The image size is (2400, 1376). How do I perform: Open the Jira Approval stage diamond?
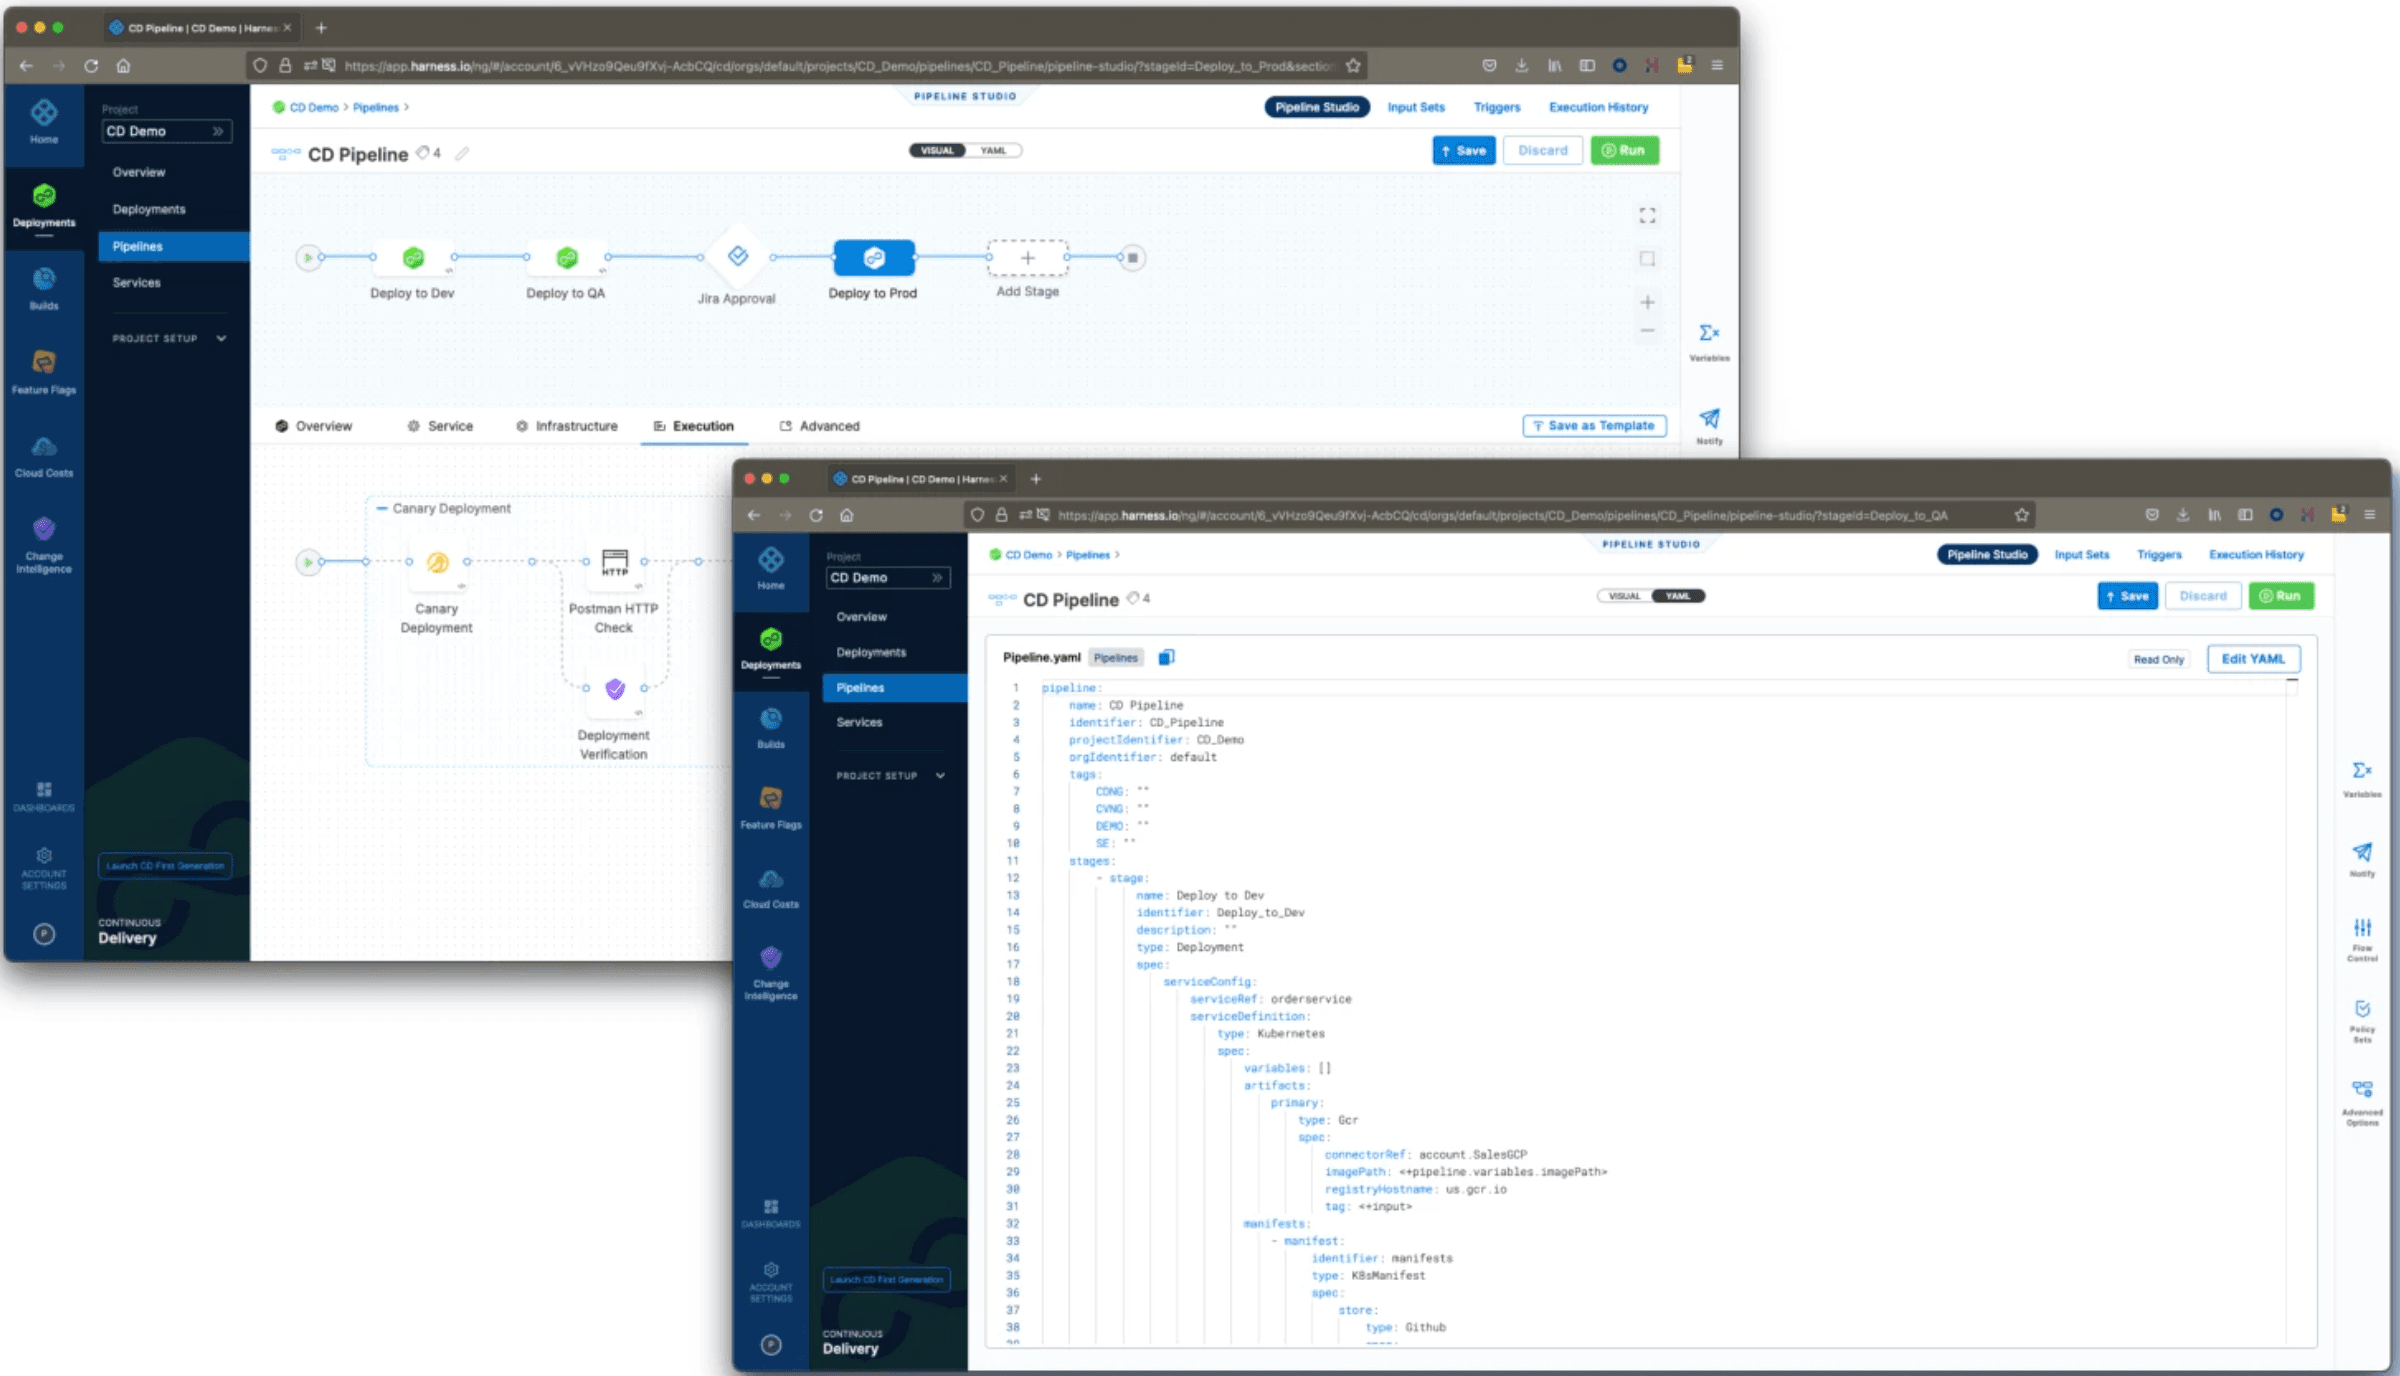[x=738, y=257]
